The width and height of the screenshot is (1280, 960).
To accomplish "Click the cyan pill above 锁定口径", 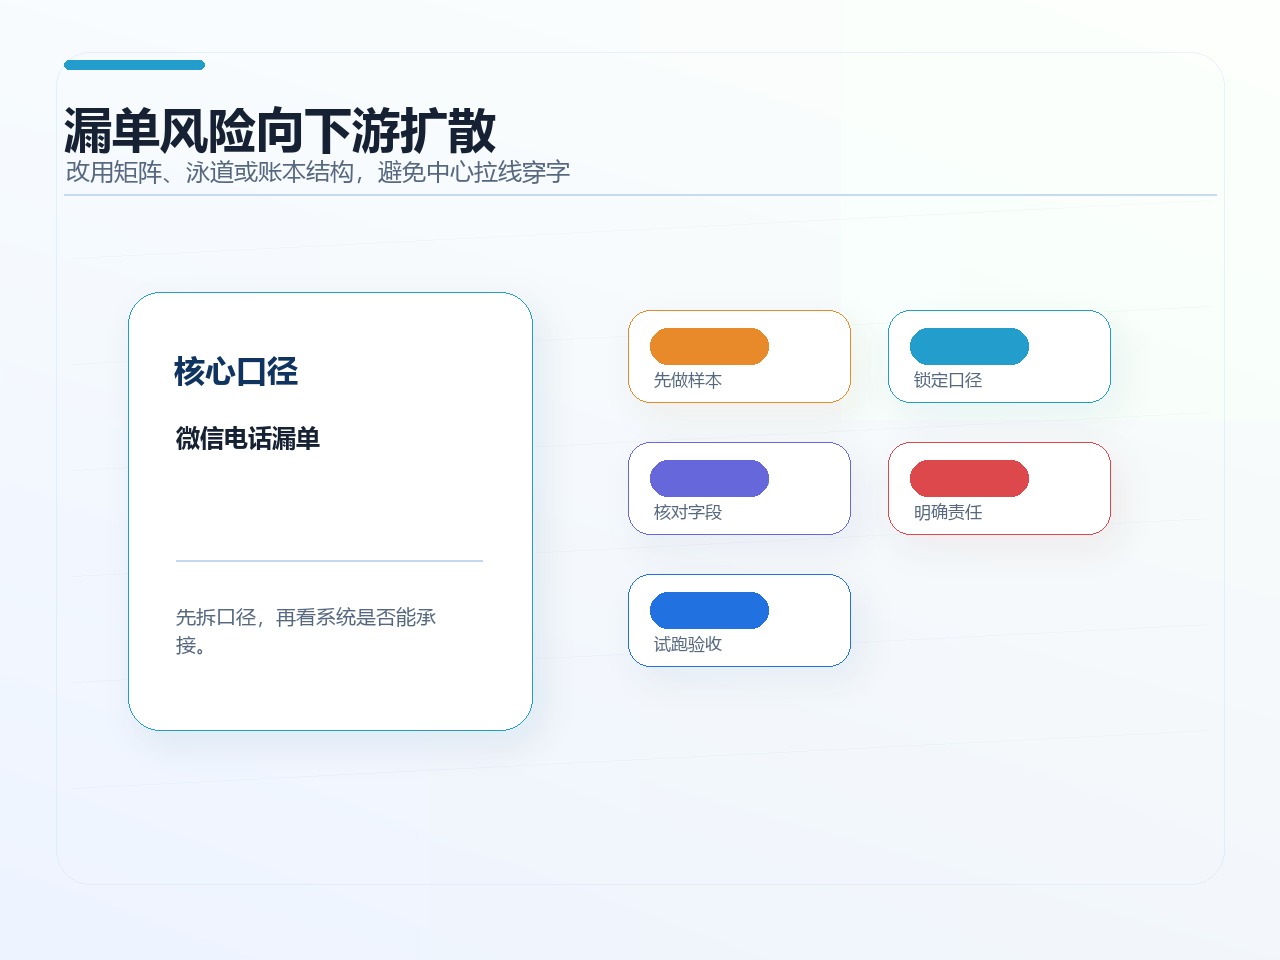I will [x=969, y=346].
